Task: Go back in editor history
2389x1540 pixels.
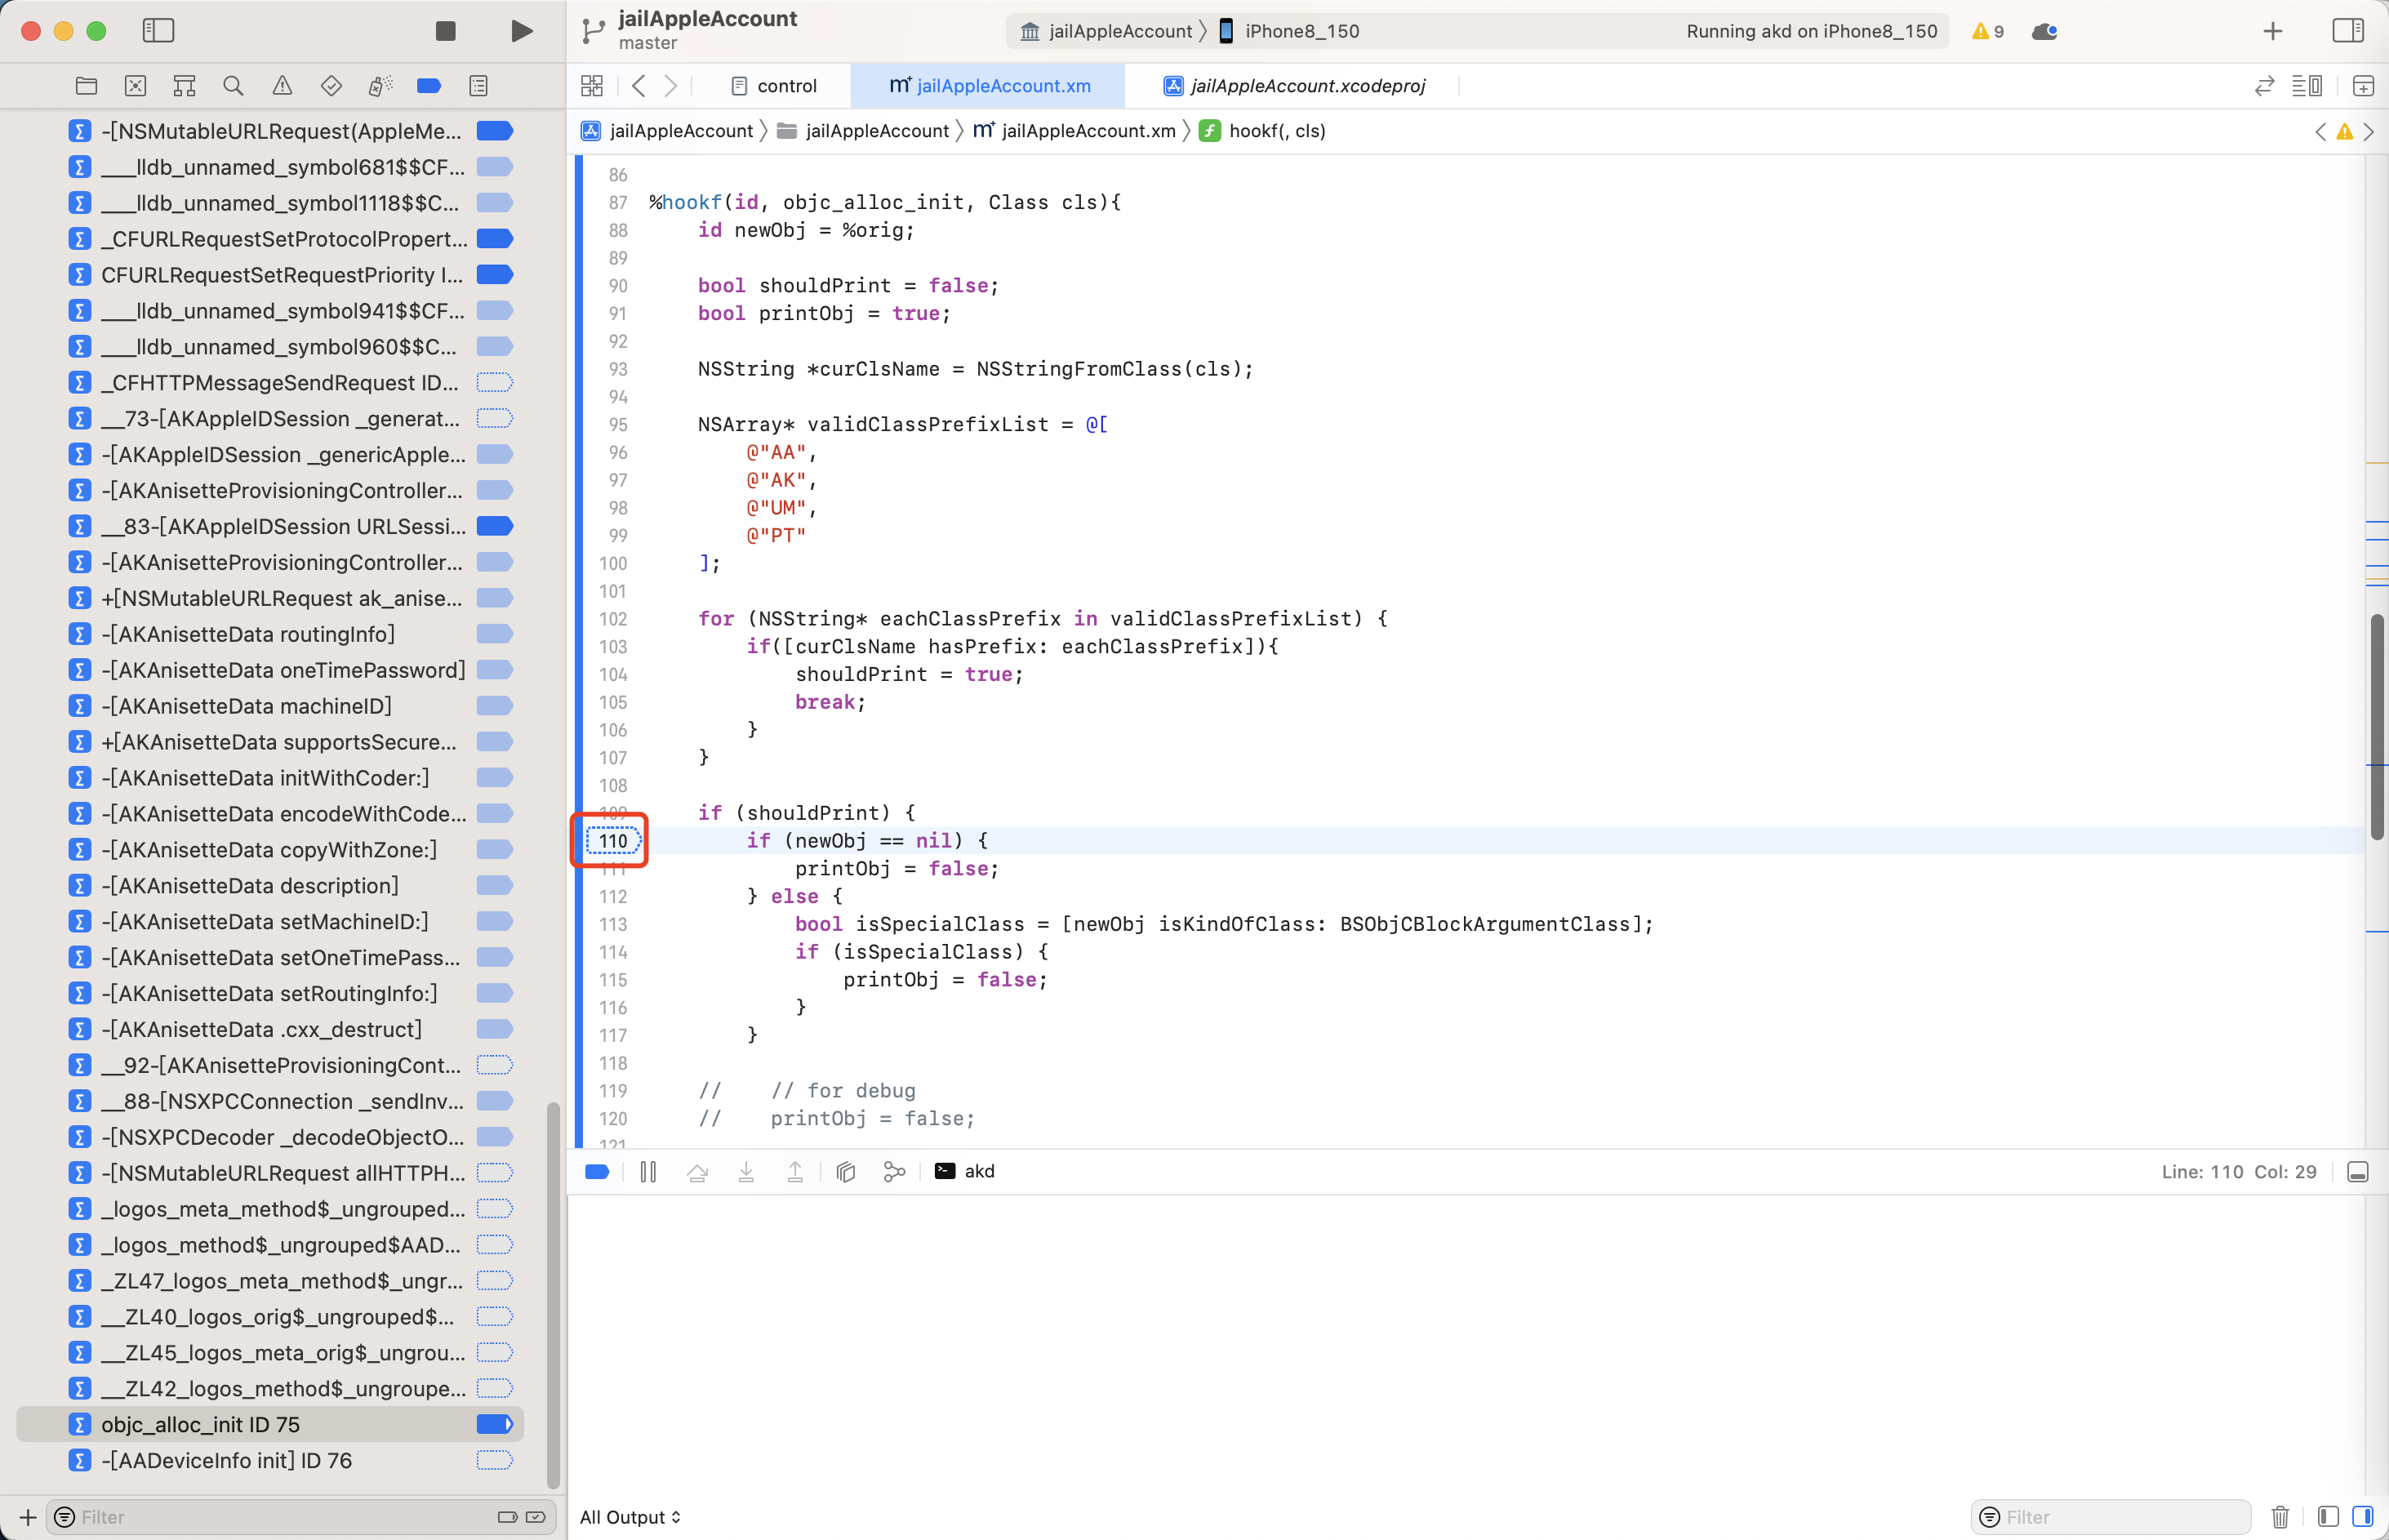Action: coord(639,86)
